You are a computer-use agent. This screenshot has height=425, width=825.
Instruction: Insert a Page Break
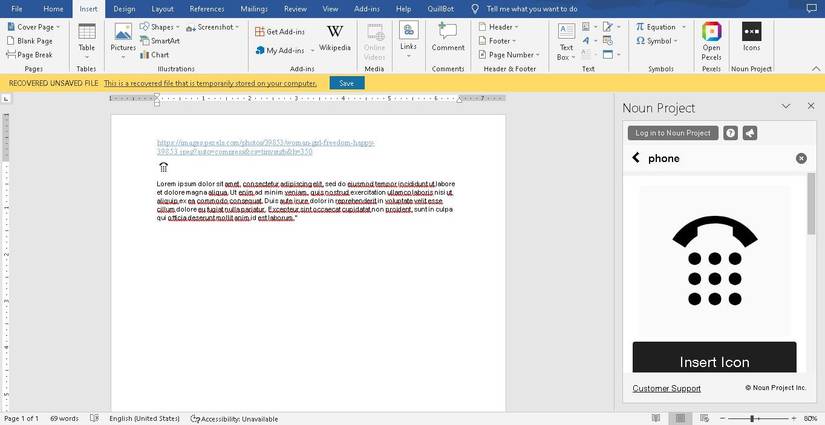[29, 54]
